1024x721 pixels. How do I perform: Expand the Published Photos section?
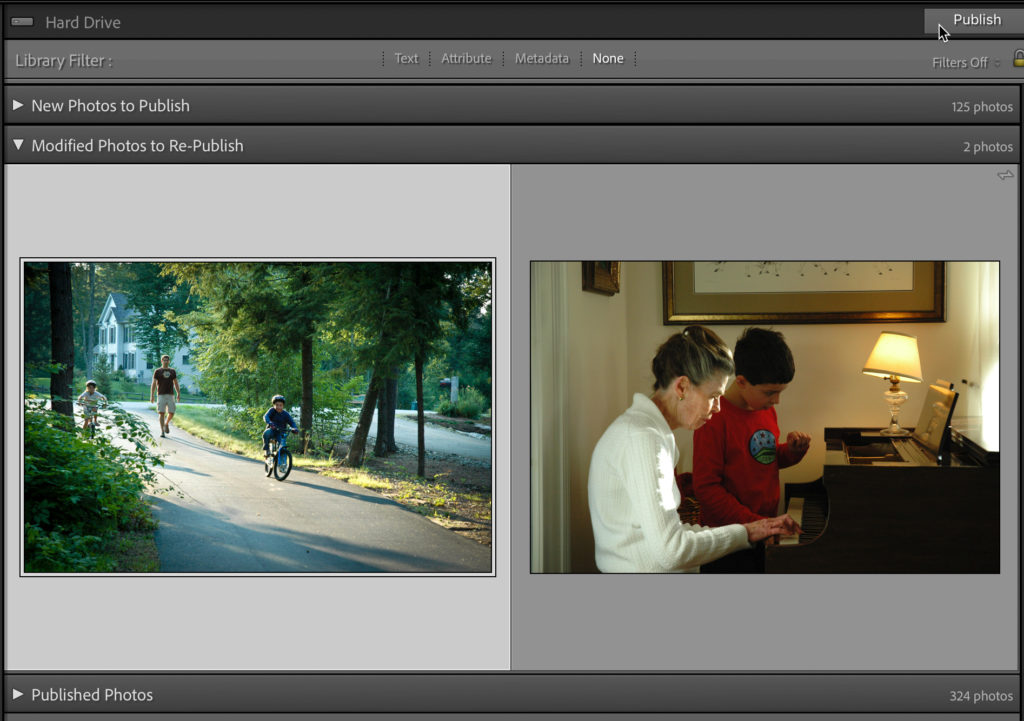click(x=18, y=694)
